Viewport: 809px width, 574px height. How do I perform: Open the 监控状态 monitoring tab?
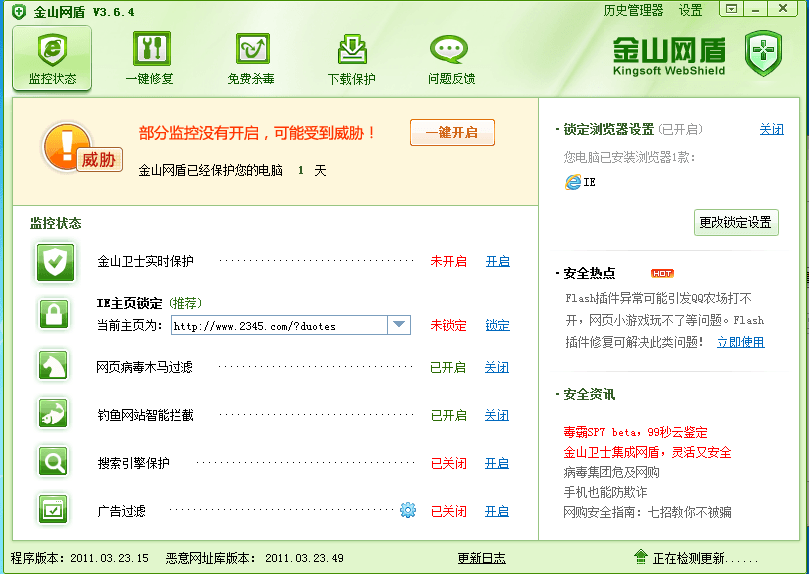tap(52, 59)
